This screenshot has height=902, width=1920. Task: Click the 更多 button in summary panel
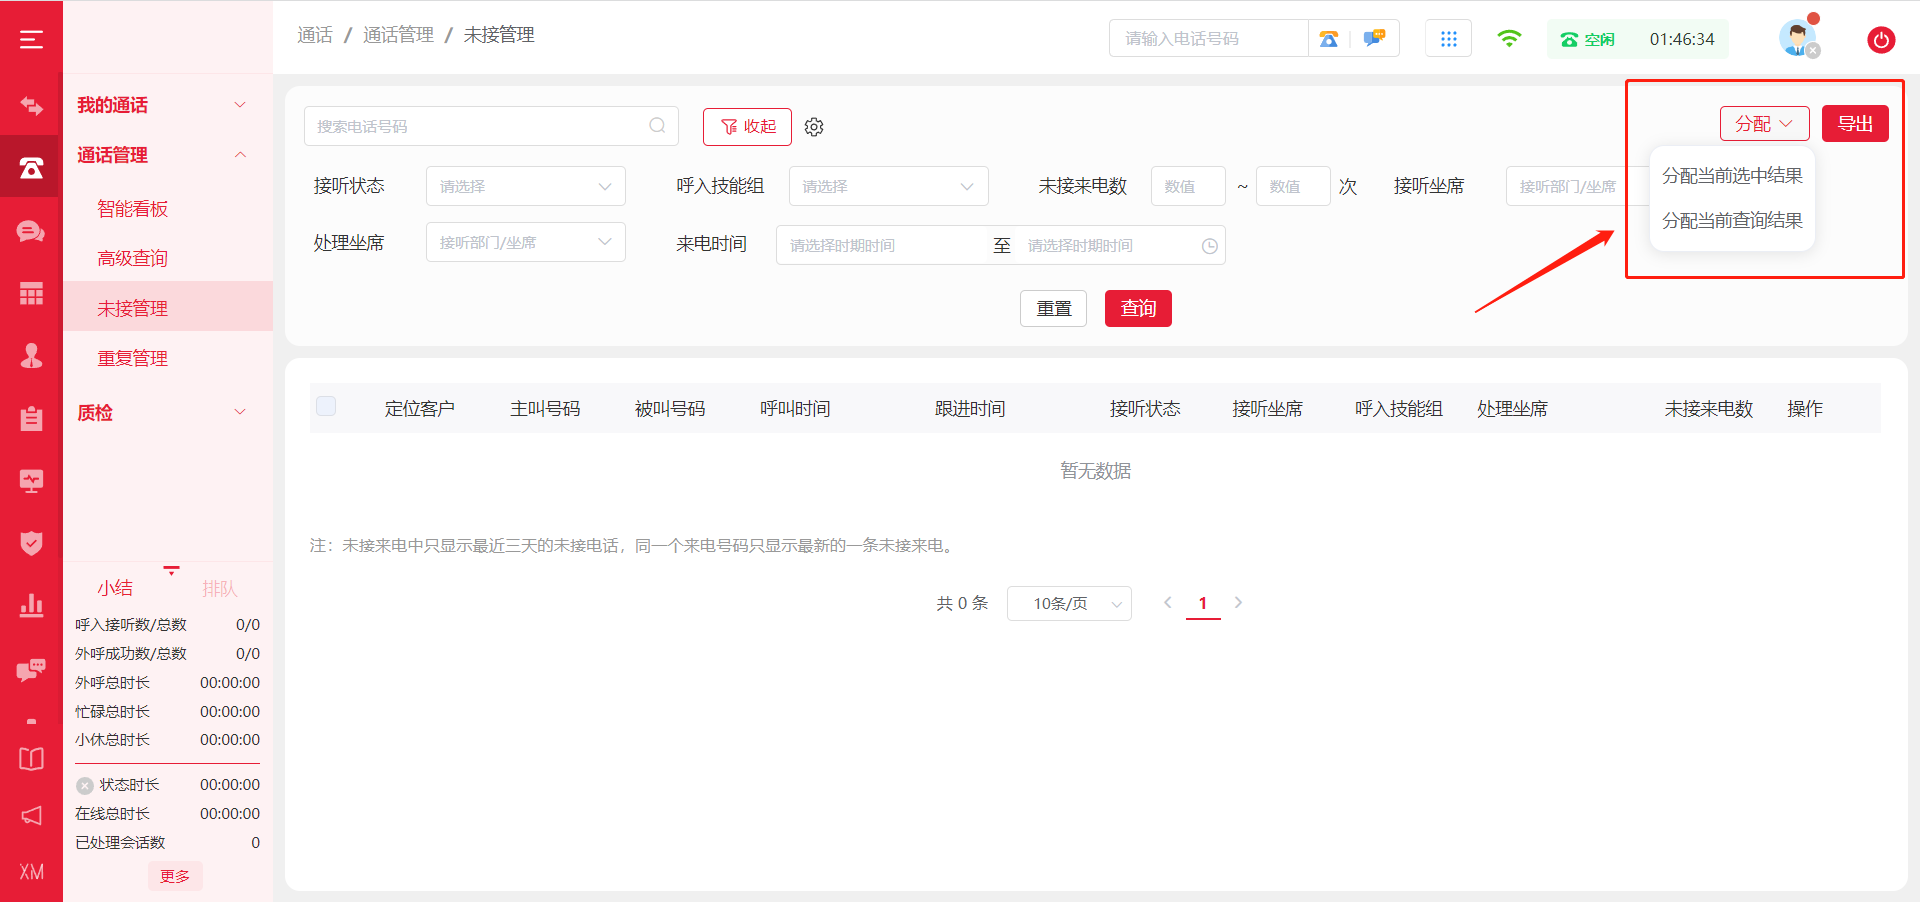pyautogui.click(x=175, y=876)
